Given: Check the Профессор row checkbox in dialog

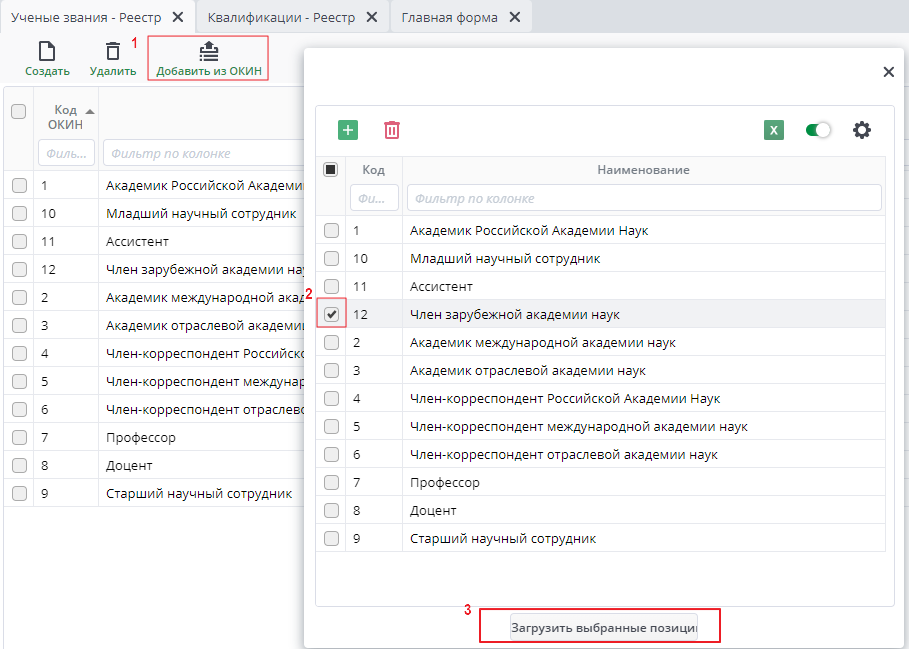Looking at the screenshot, I should [332, 482].
